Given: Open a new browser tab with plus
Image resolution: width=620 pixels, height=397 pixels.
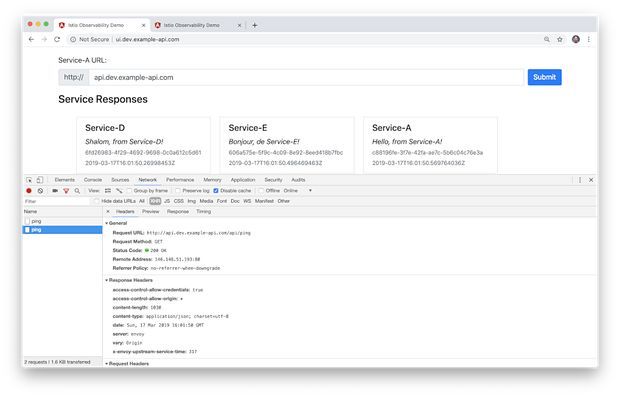Looking at the screenshot, I should tap(255, 25).
